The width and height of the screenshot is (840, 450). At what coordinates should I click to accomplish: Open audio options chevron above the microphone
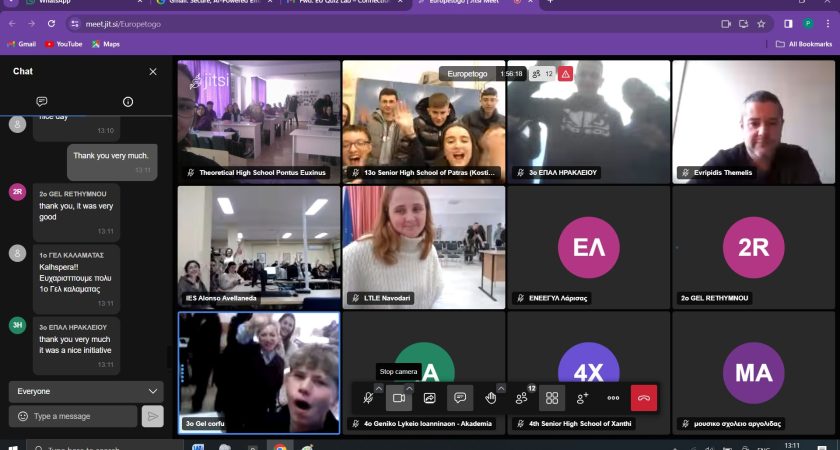coord(378,388)
